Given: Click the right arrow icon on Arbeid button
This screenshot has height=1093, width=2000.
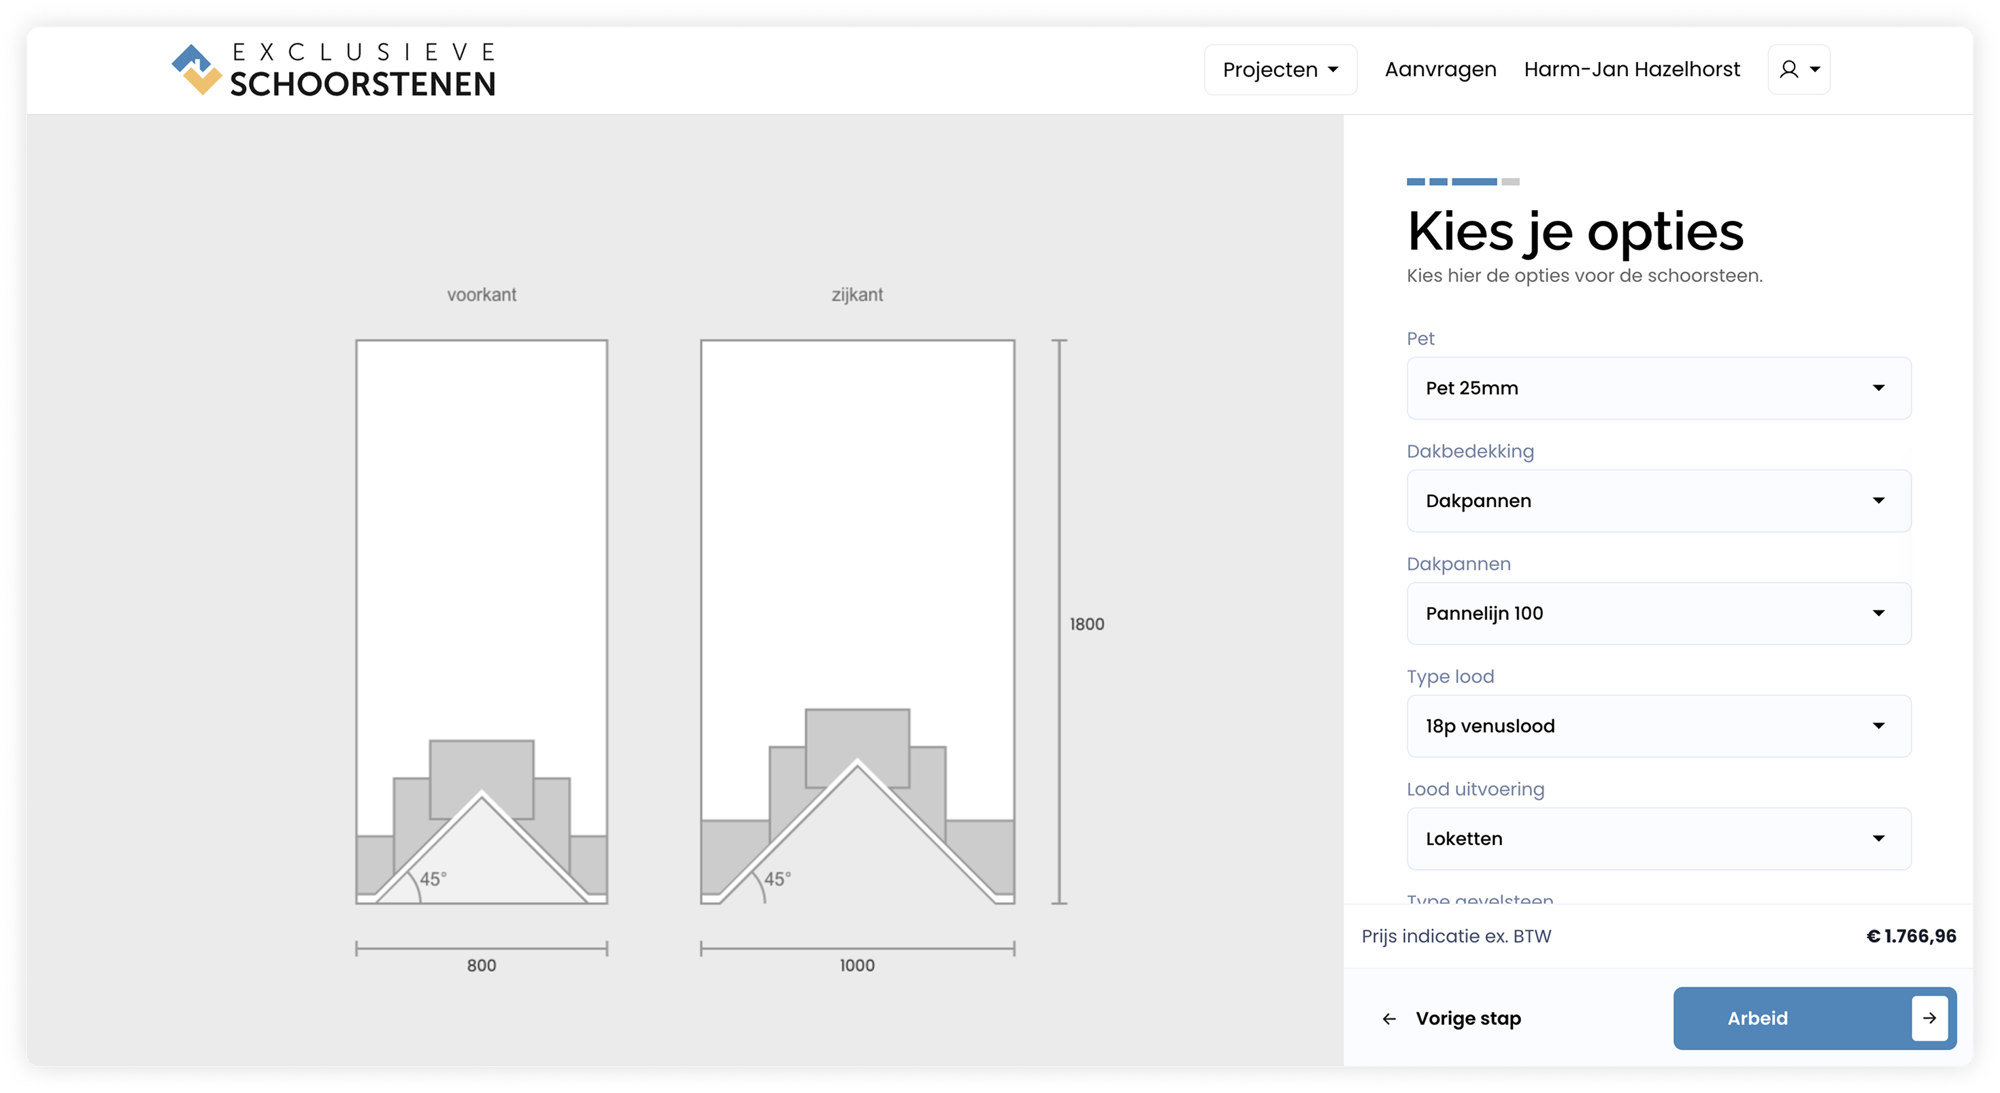Looking at the screenshot, I should pyautogui.click(x=1929, y=1018).
